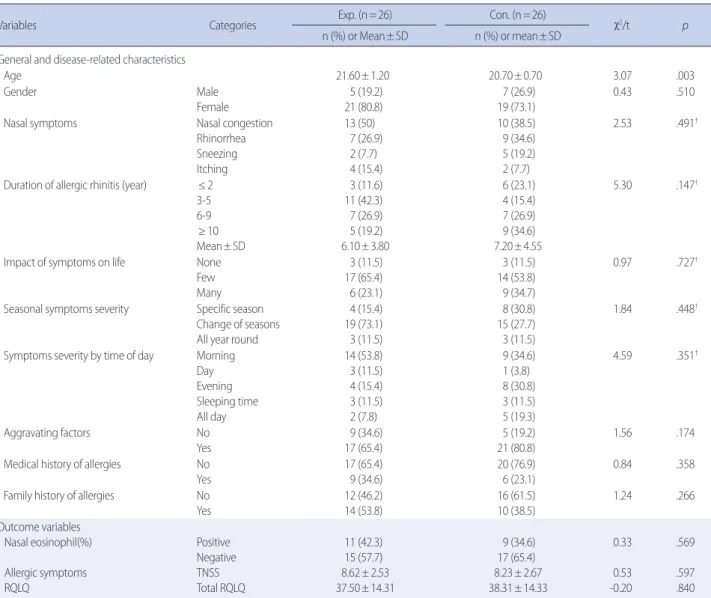Viewport: 711px width, 598px height.
Task: Click the 'All day' category
Action: pyautogui.click(x=211, y=417)
